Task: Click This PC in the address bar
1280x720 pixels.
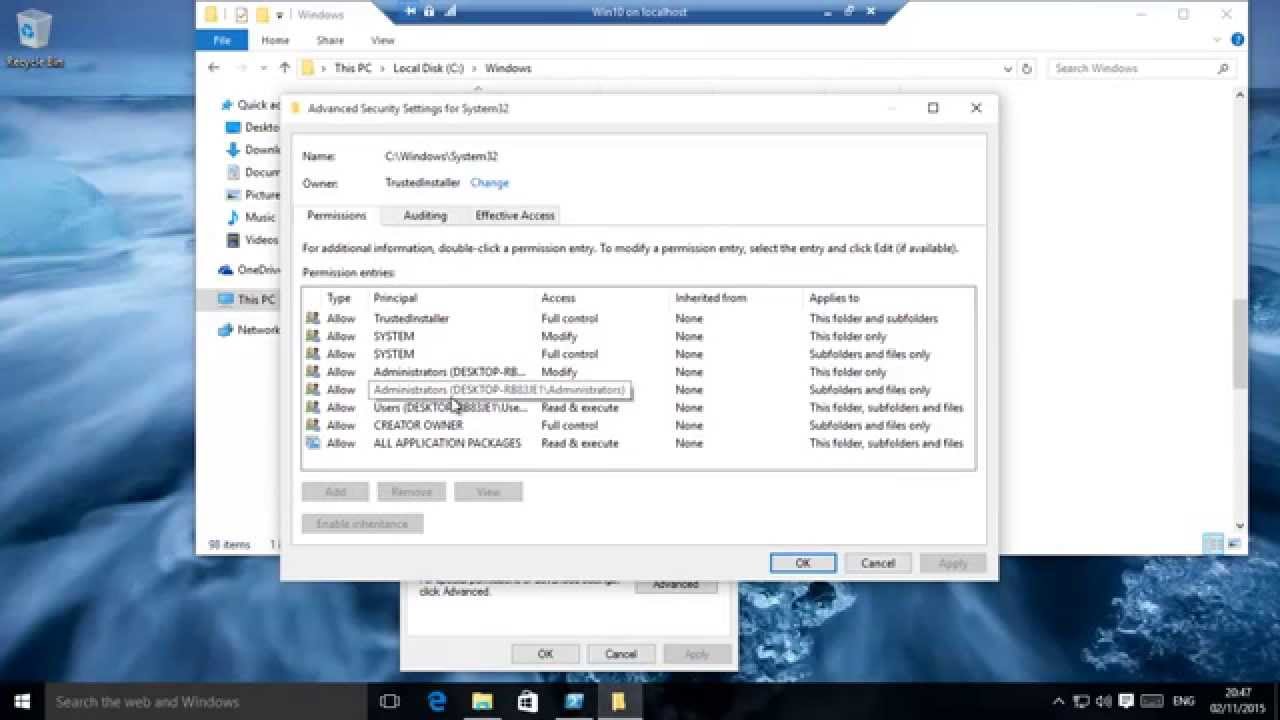Action: click(x=352, y=68)
